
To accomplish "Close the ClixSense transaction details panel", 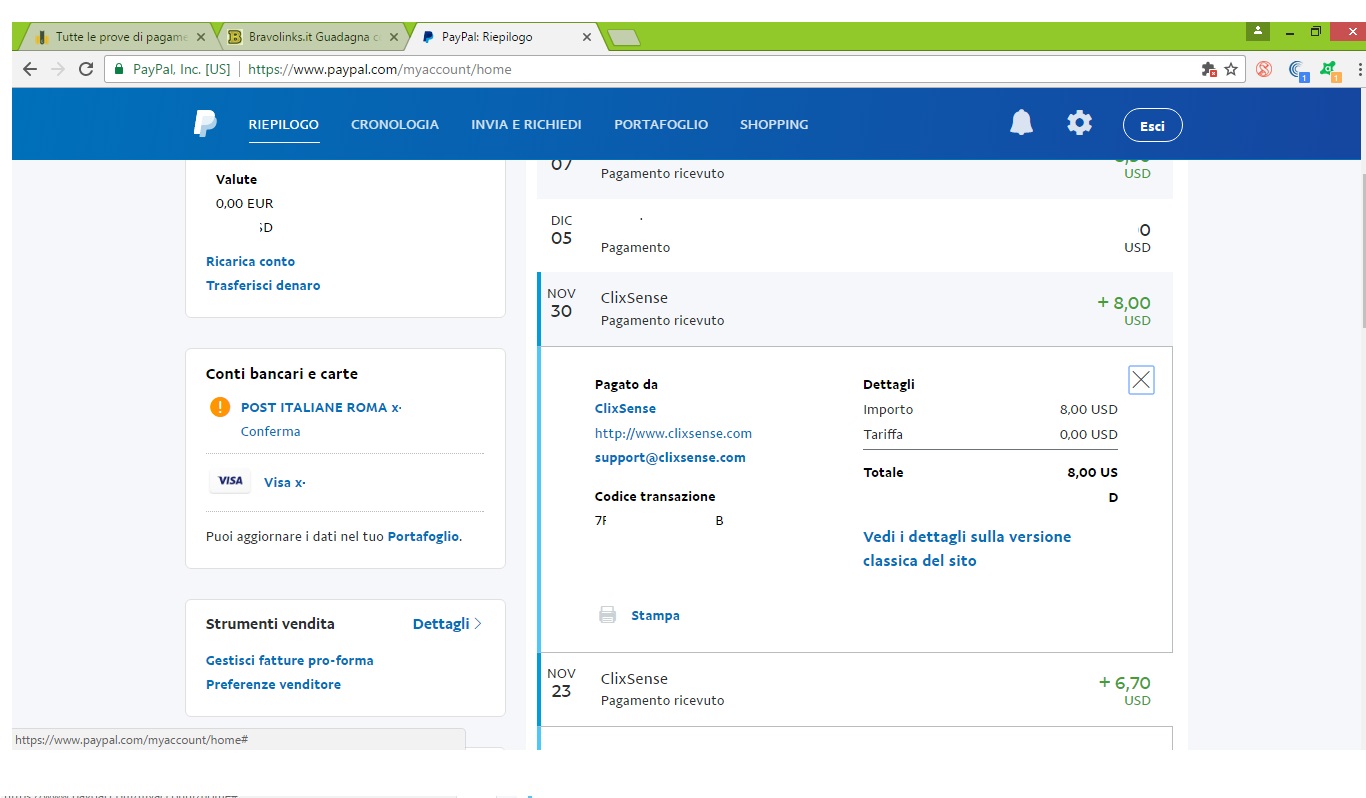I will click(x=1141, y=380).
